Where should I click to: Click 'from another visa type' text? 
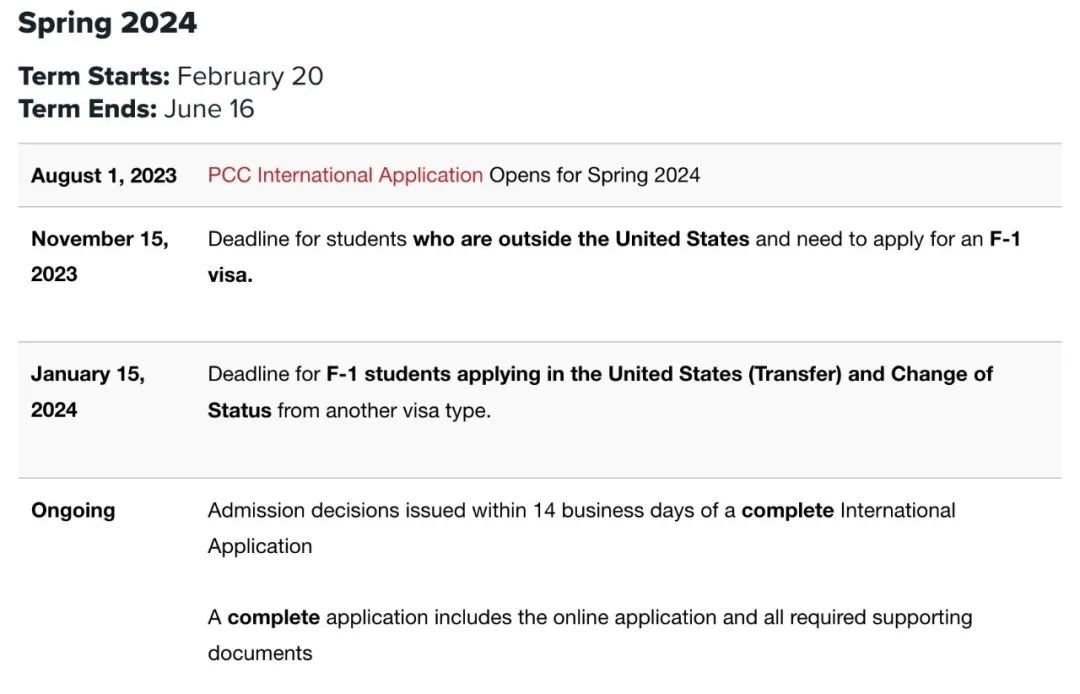[384, 410]
